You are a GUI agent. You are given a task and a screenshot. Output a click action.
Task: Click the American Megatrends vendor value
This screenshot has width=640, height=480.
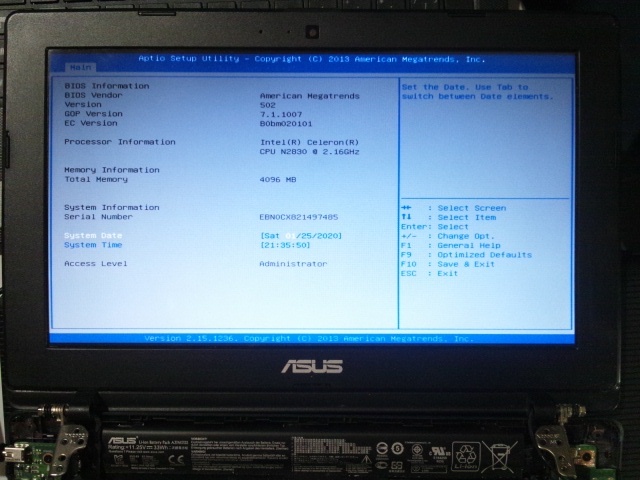point(310,96)
